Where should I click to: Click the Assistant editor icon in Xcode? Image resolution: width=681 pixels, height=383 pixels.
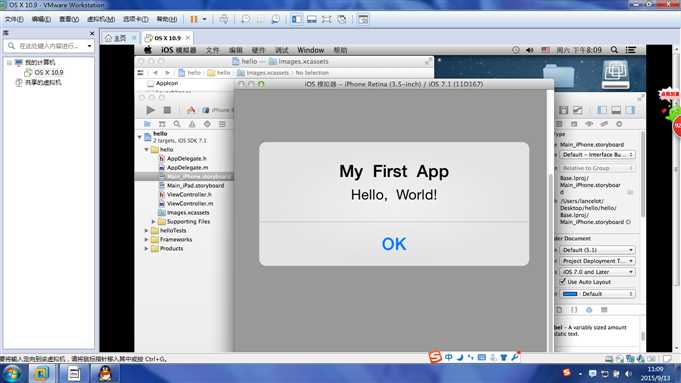pyautogui.click(x=577, y=110)
